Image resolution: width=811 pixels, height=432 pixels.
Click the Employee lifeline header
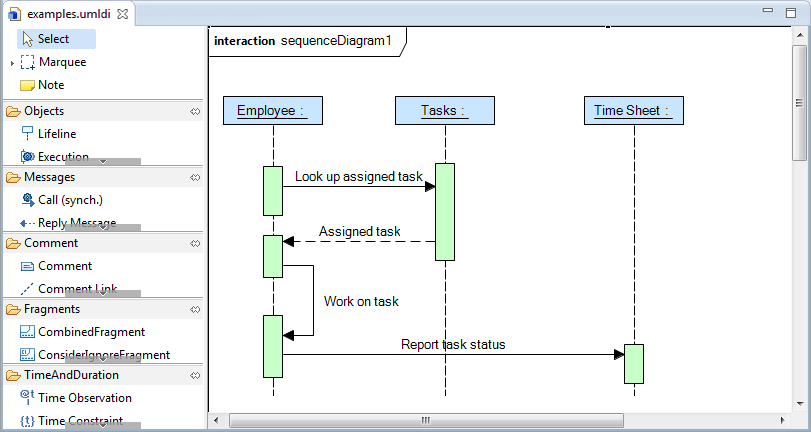click(x=272, y=111)
